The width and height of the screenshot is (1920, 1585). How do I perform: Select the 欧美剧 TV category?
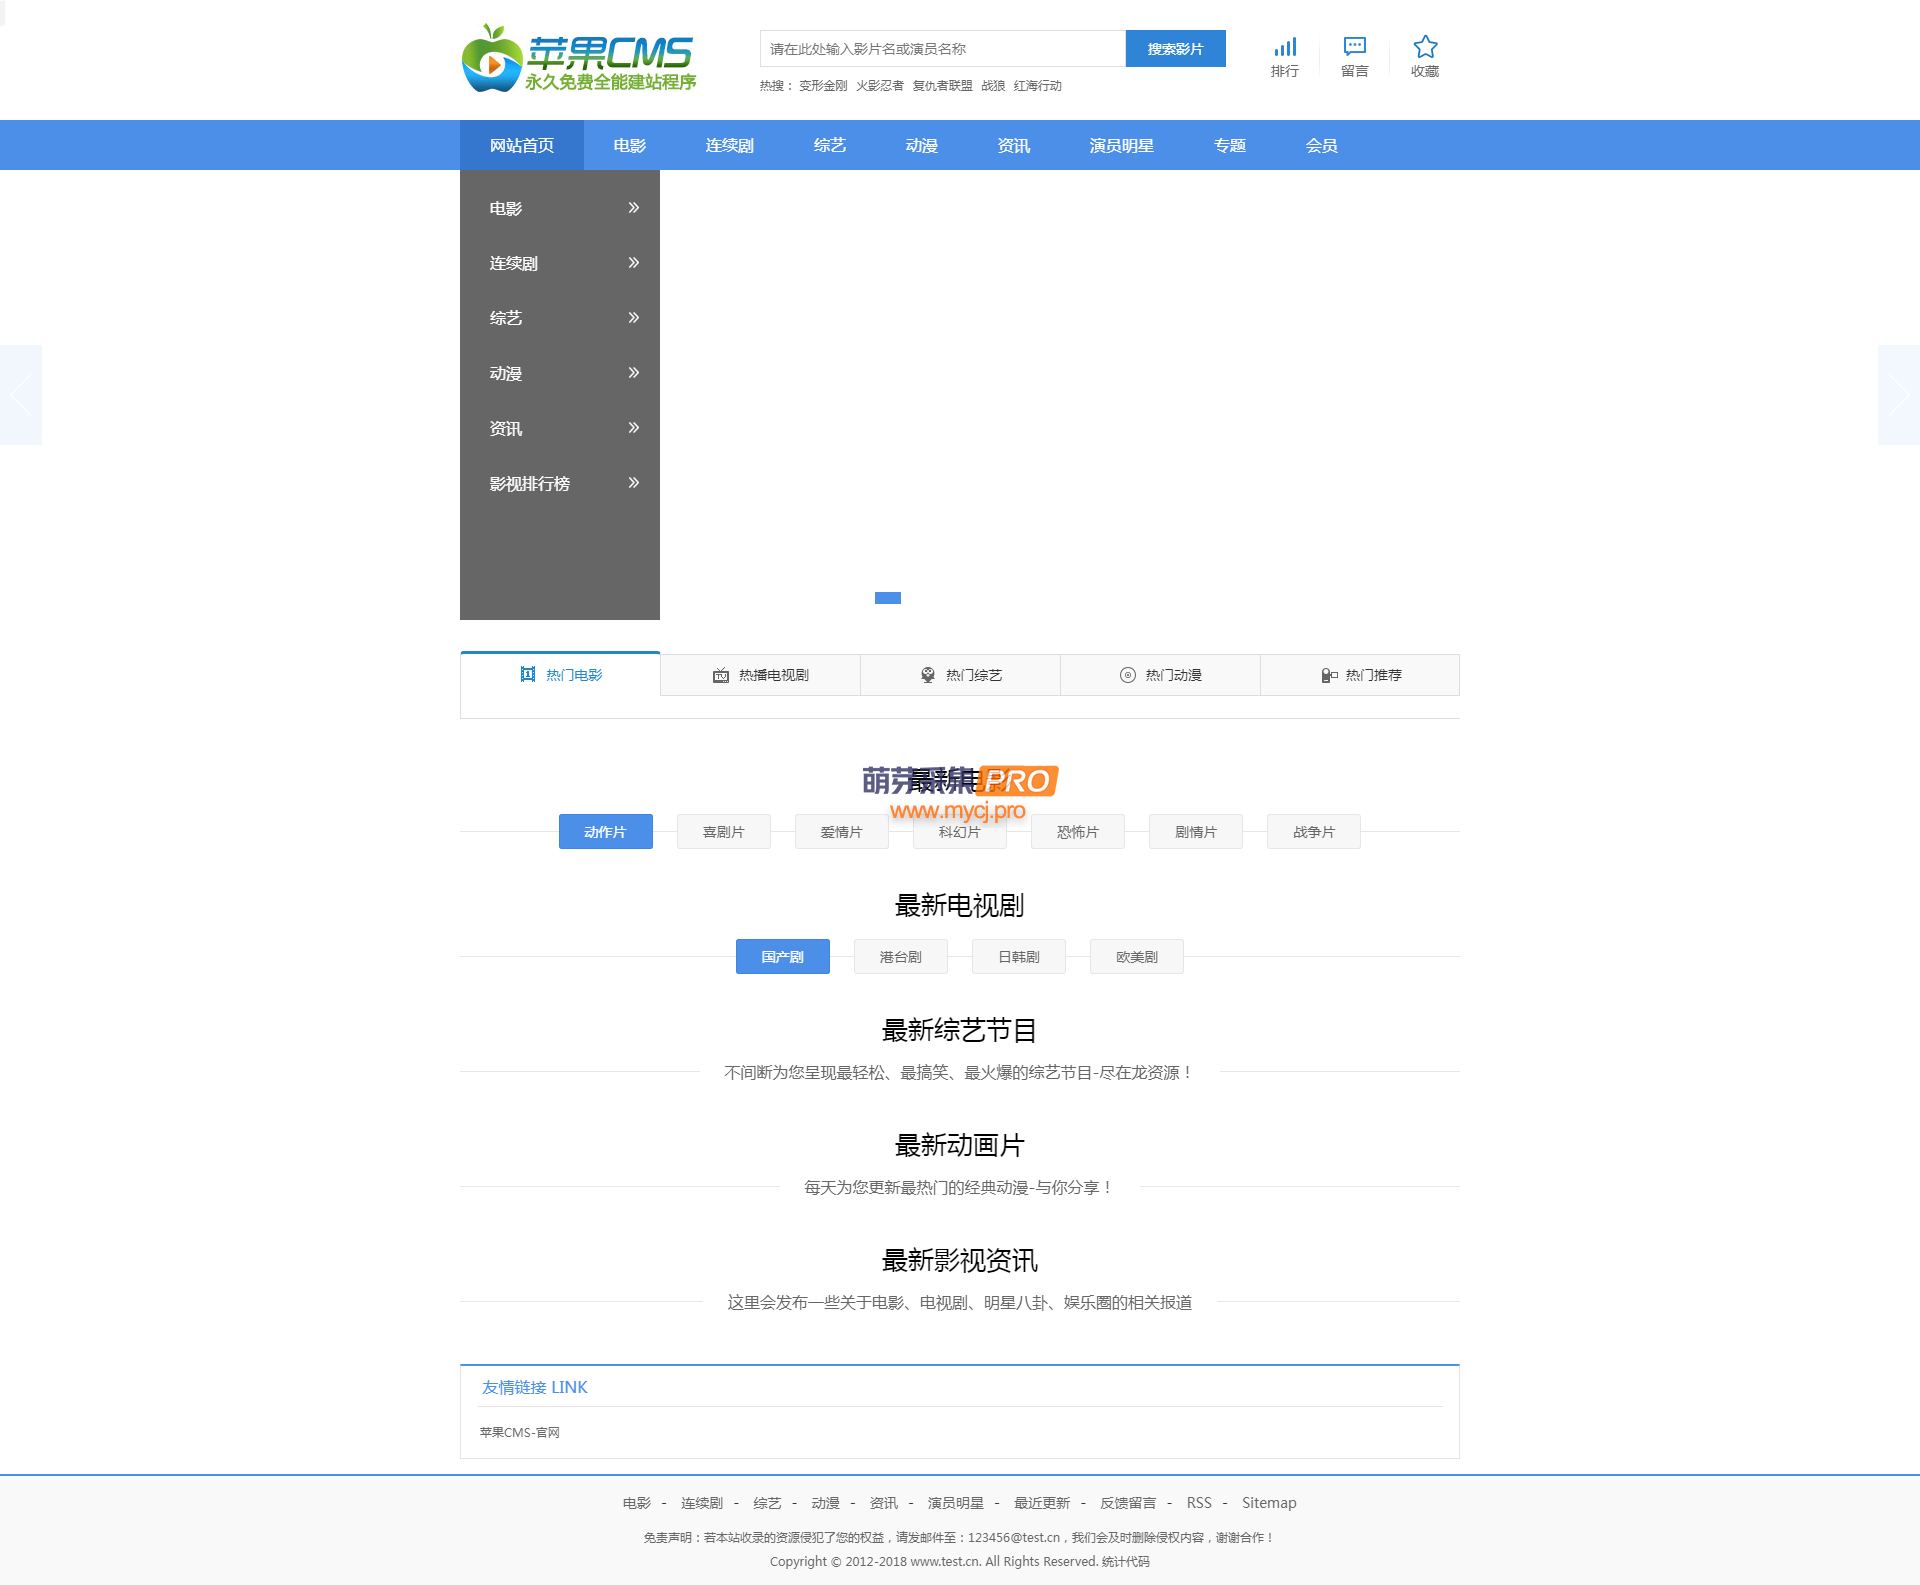1137,957
